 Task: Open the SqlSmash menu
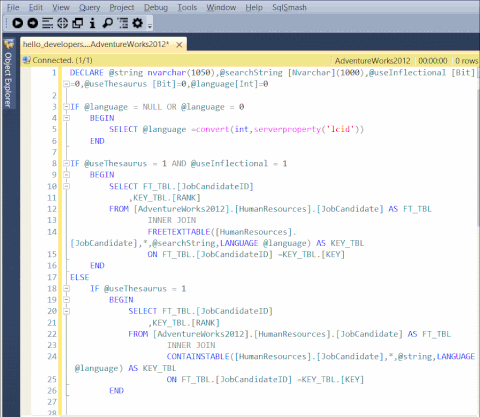point(289,7)
